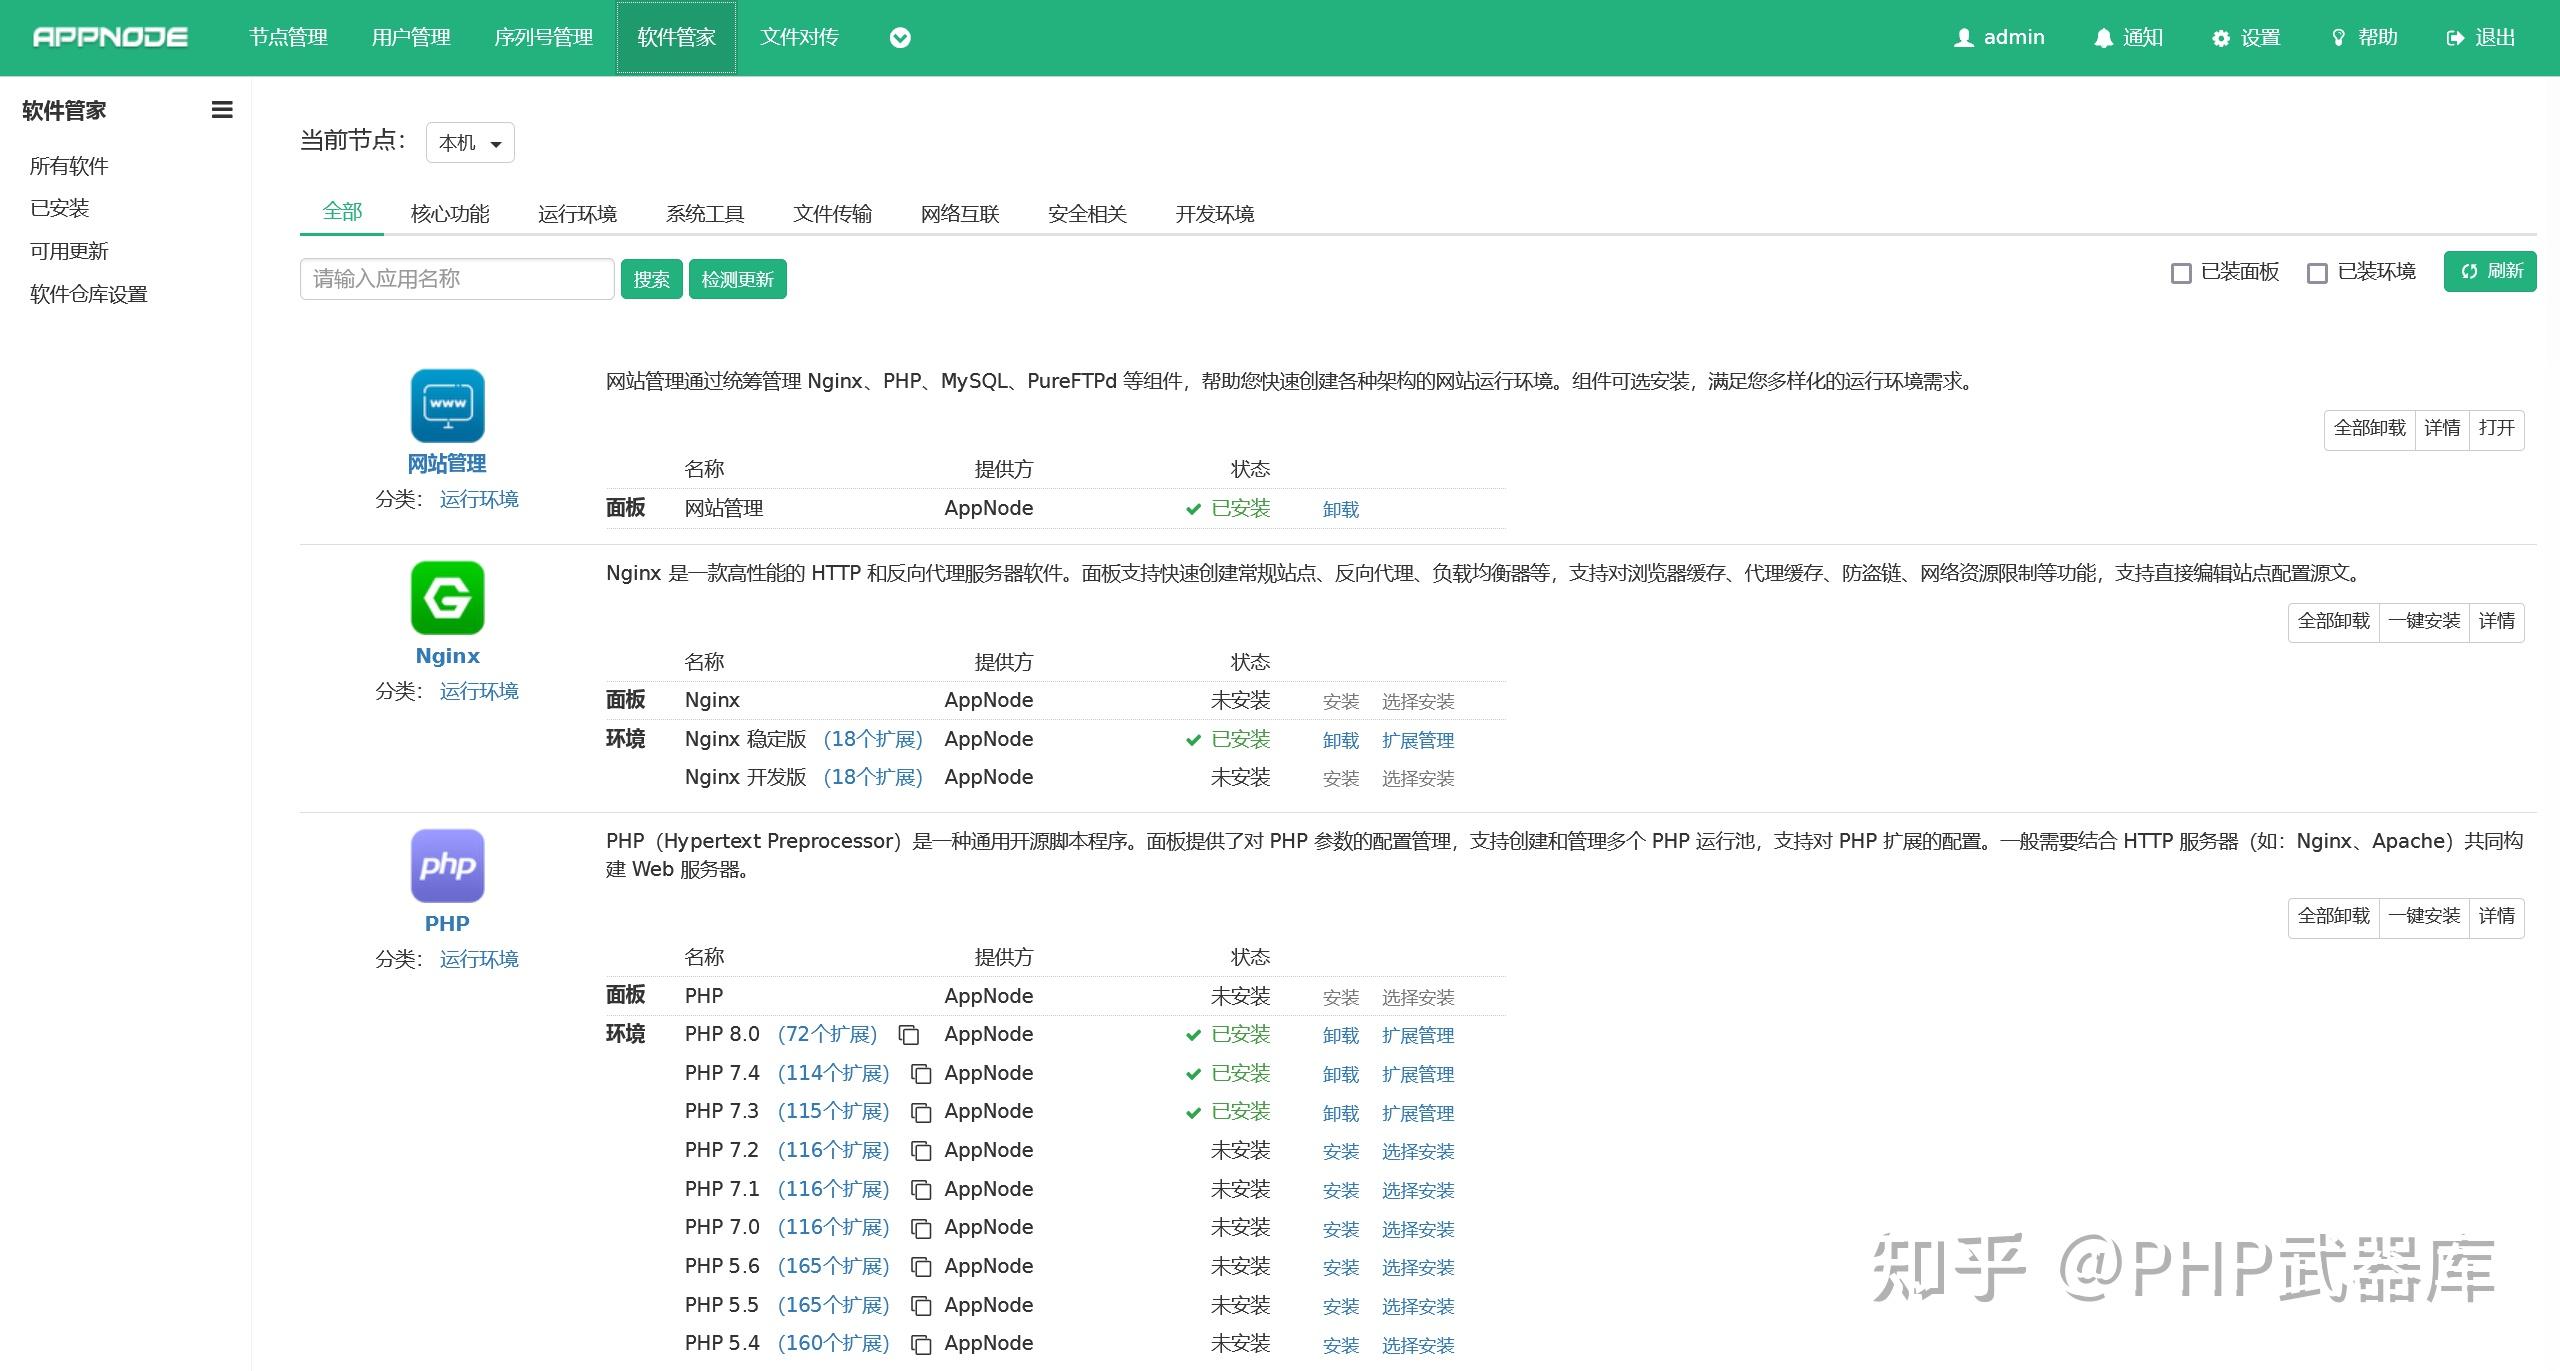Open 扩展管理 for PHP 8.0

tap(1418, 1035)
